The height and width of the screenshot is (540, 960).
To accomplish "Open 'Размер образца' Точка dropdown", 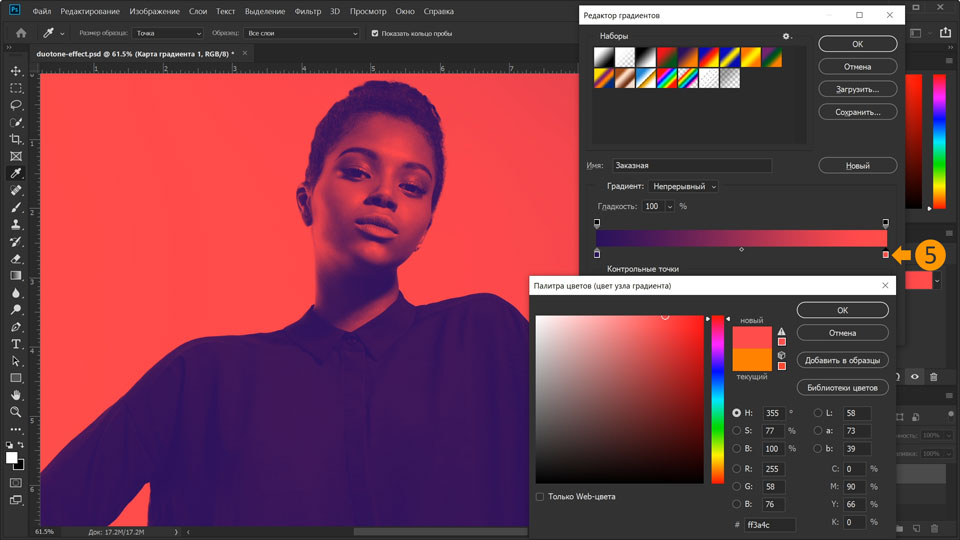I will click(167, 34).
